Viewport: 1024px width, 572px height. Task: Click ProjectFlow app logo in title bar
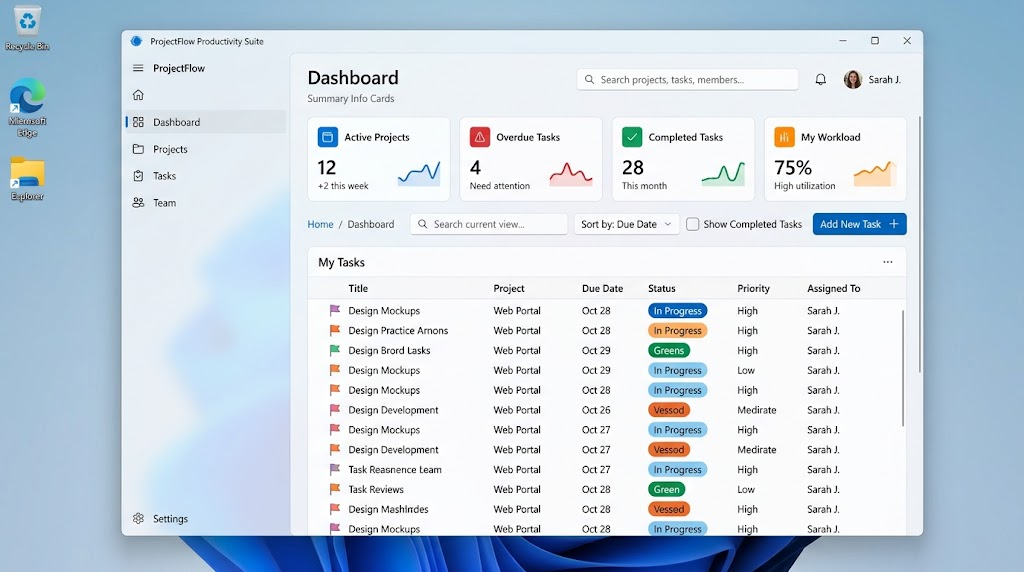click(136, 41)
